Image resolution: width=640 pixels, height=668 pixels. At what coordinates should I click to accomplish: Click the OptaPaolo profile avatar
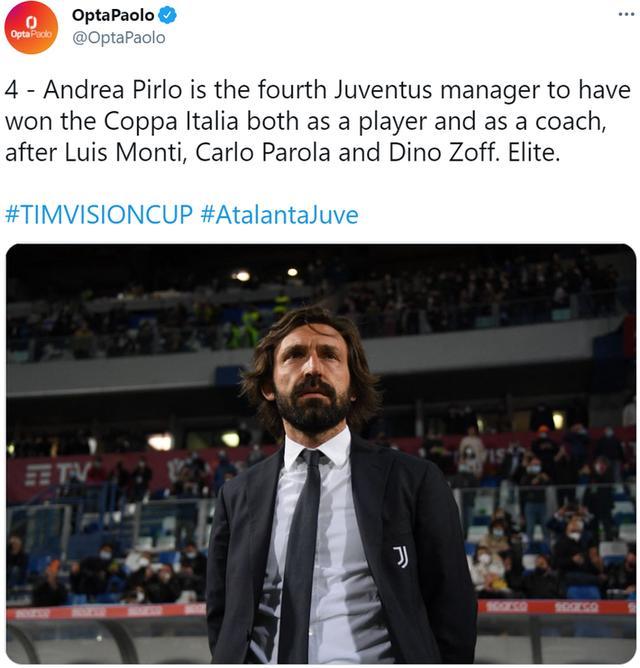pos(31,27)
